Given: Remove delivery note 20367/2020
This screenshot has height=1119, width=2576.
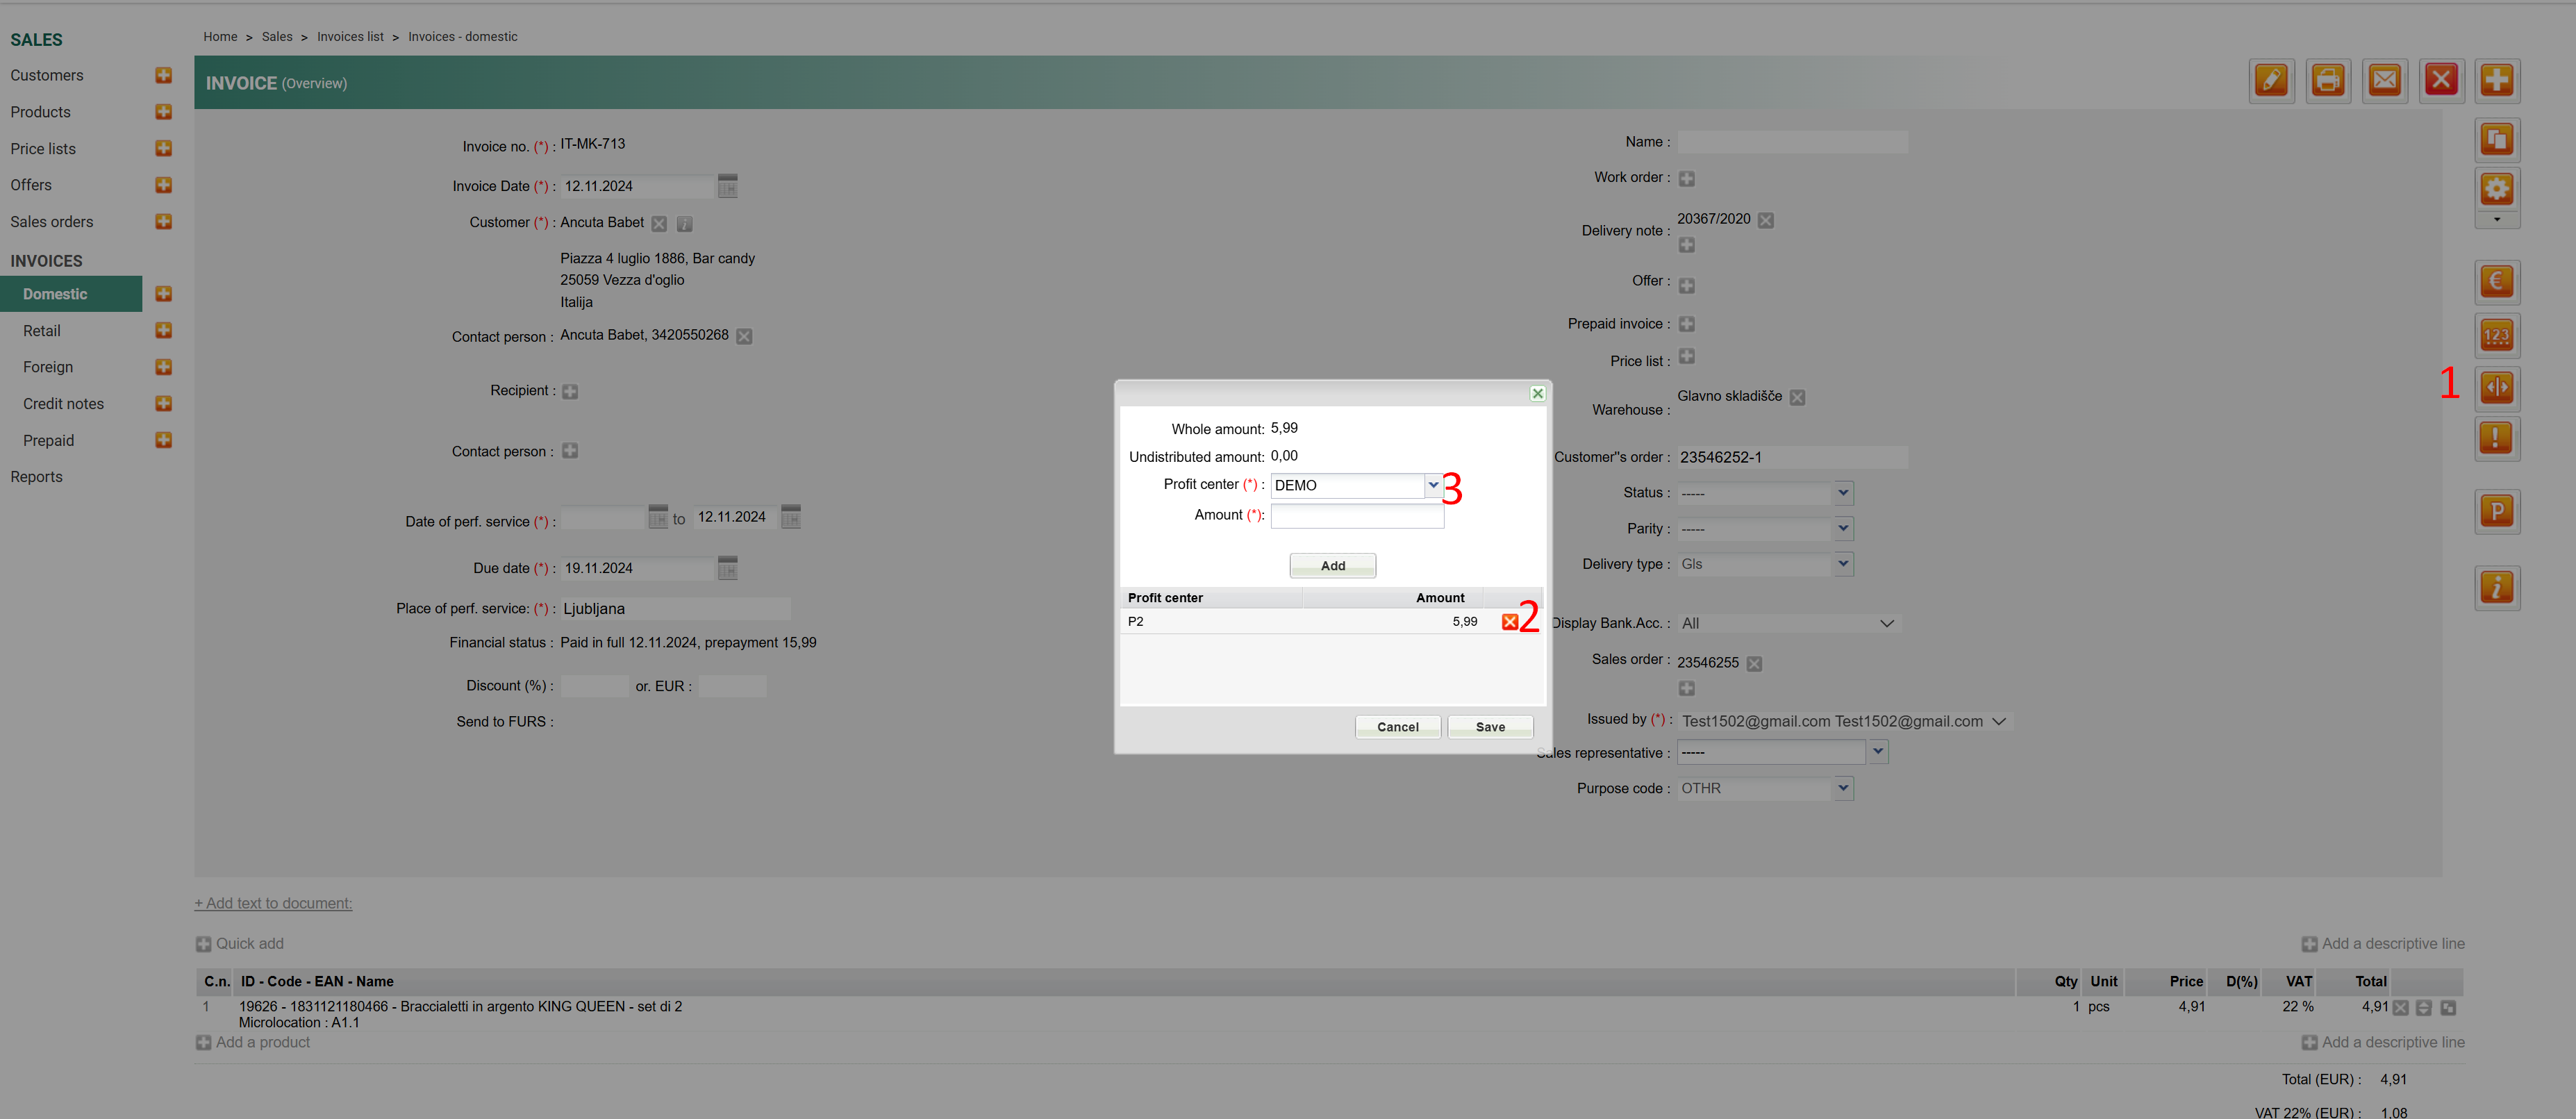Looking at the screenshot, I should 1766,220.
